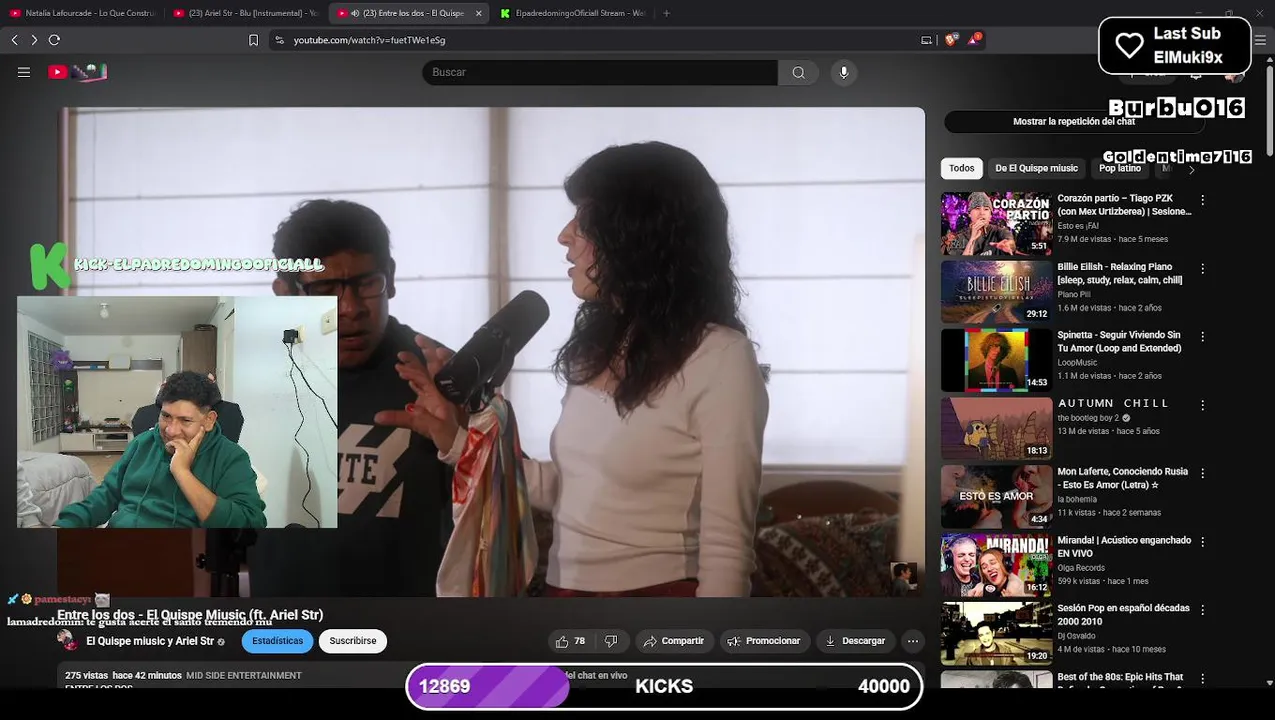Select the Todos filter chip
Image resolution: width=1275 pixels, height=720 pixels.
(x=962, y=168)
